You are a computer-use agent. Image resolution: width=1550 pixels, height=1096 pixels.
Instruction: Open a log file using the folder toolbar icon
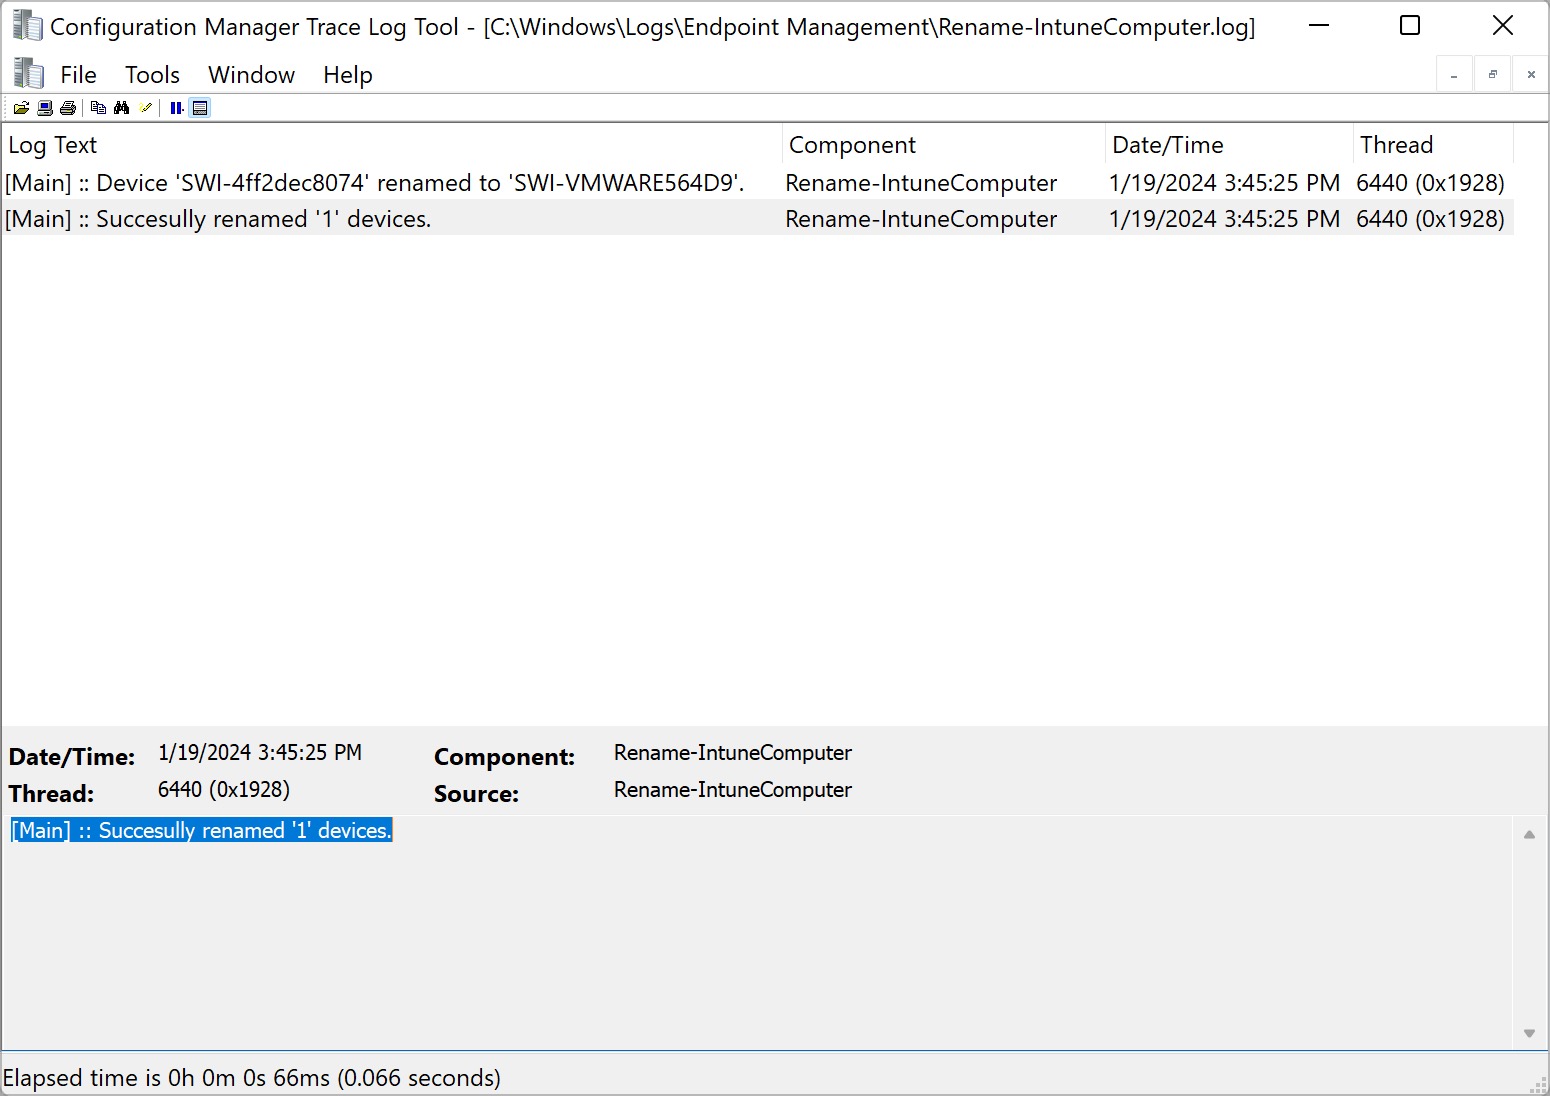(21, 107)
